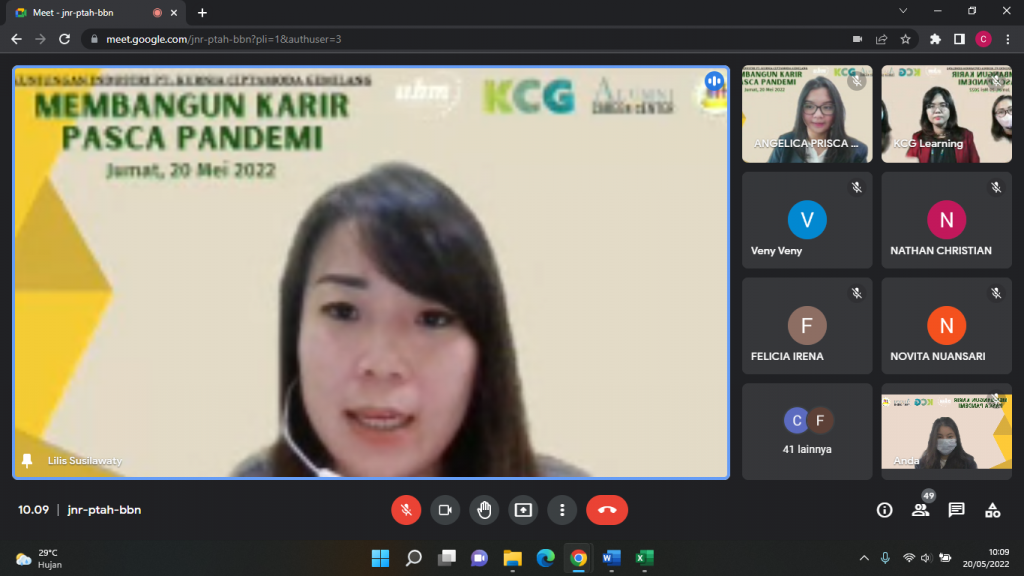
Task: Show hidden system tray icons
Action: click(x=864, y=558)
